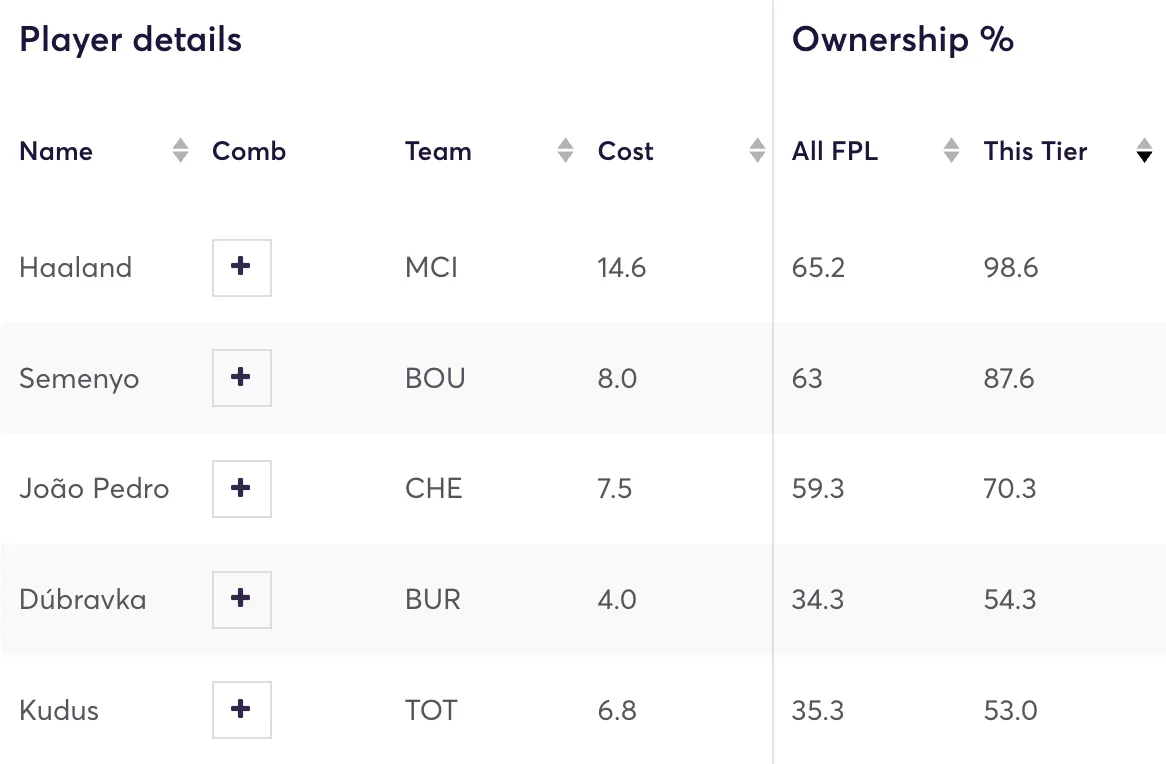Select the This Tier column header
1166x764 pixels.
tap(1035, 151)
